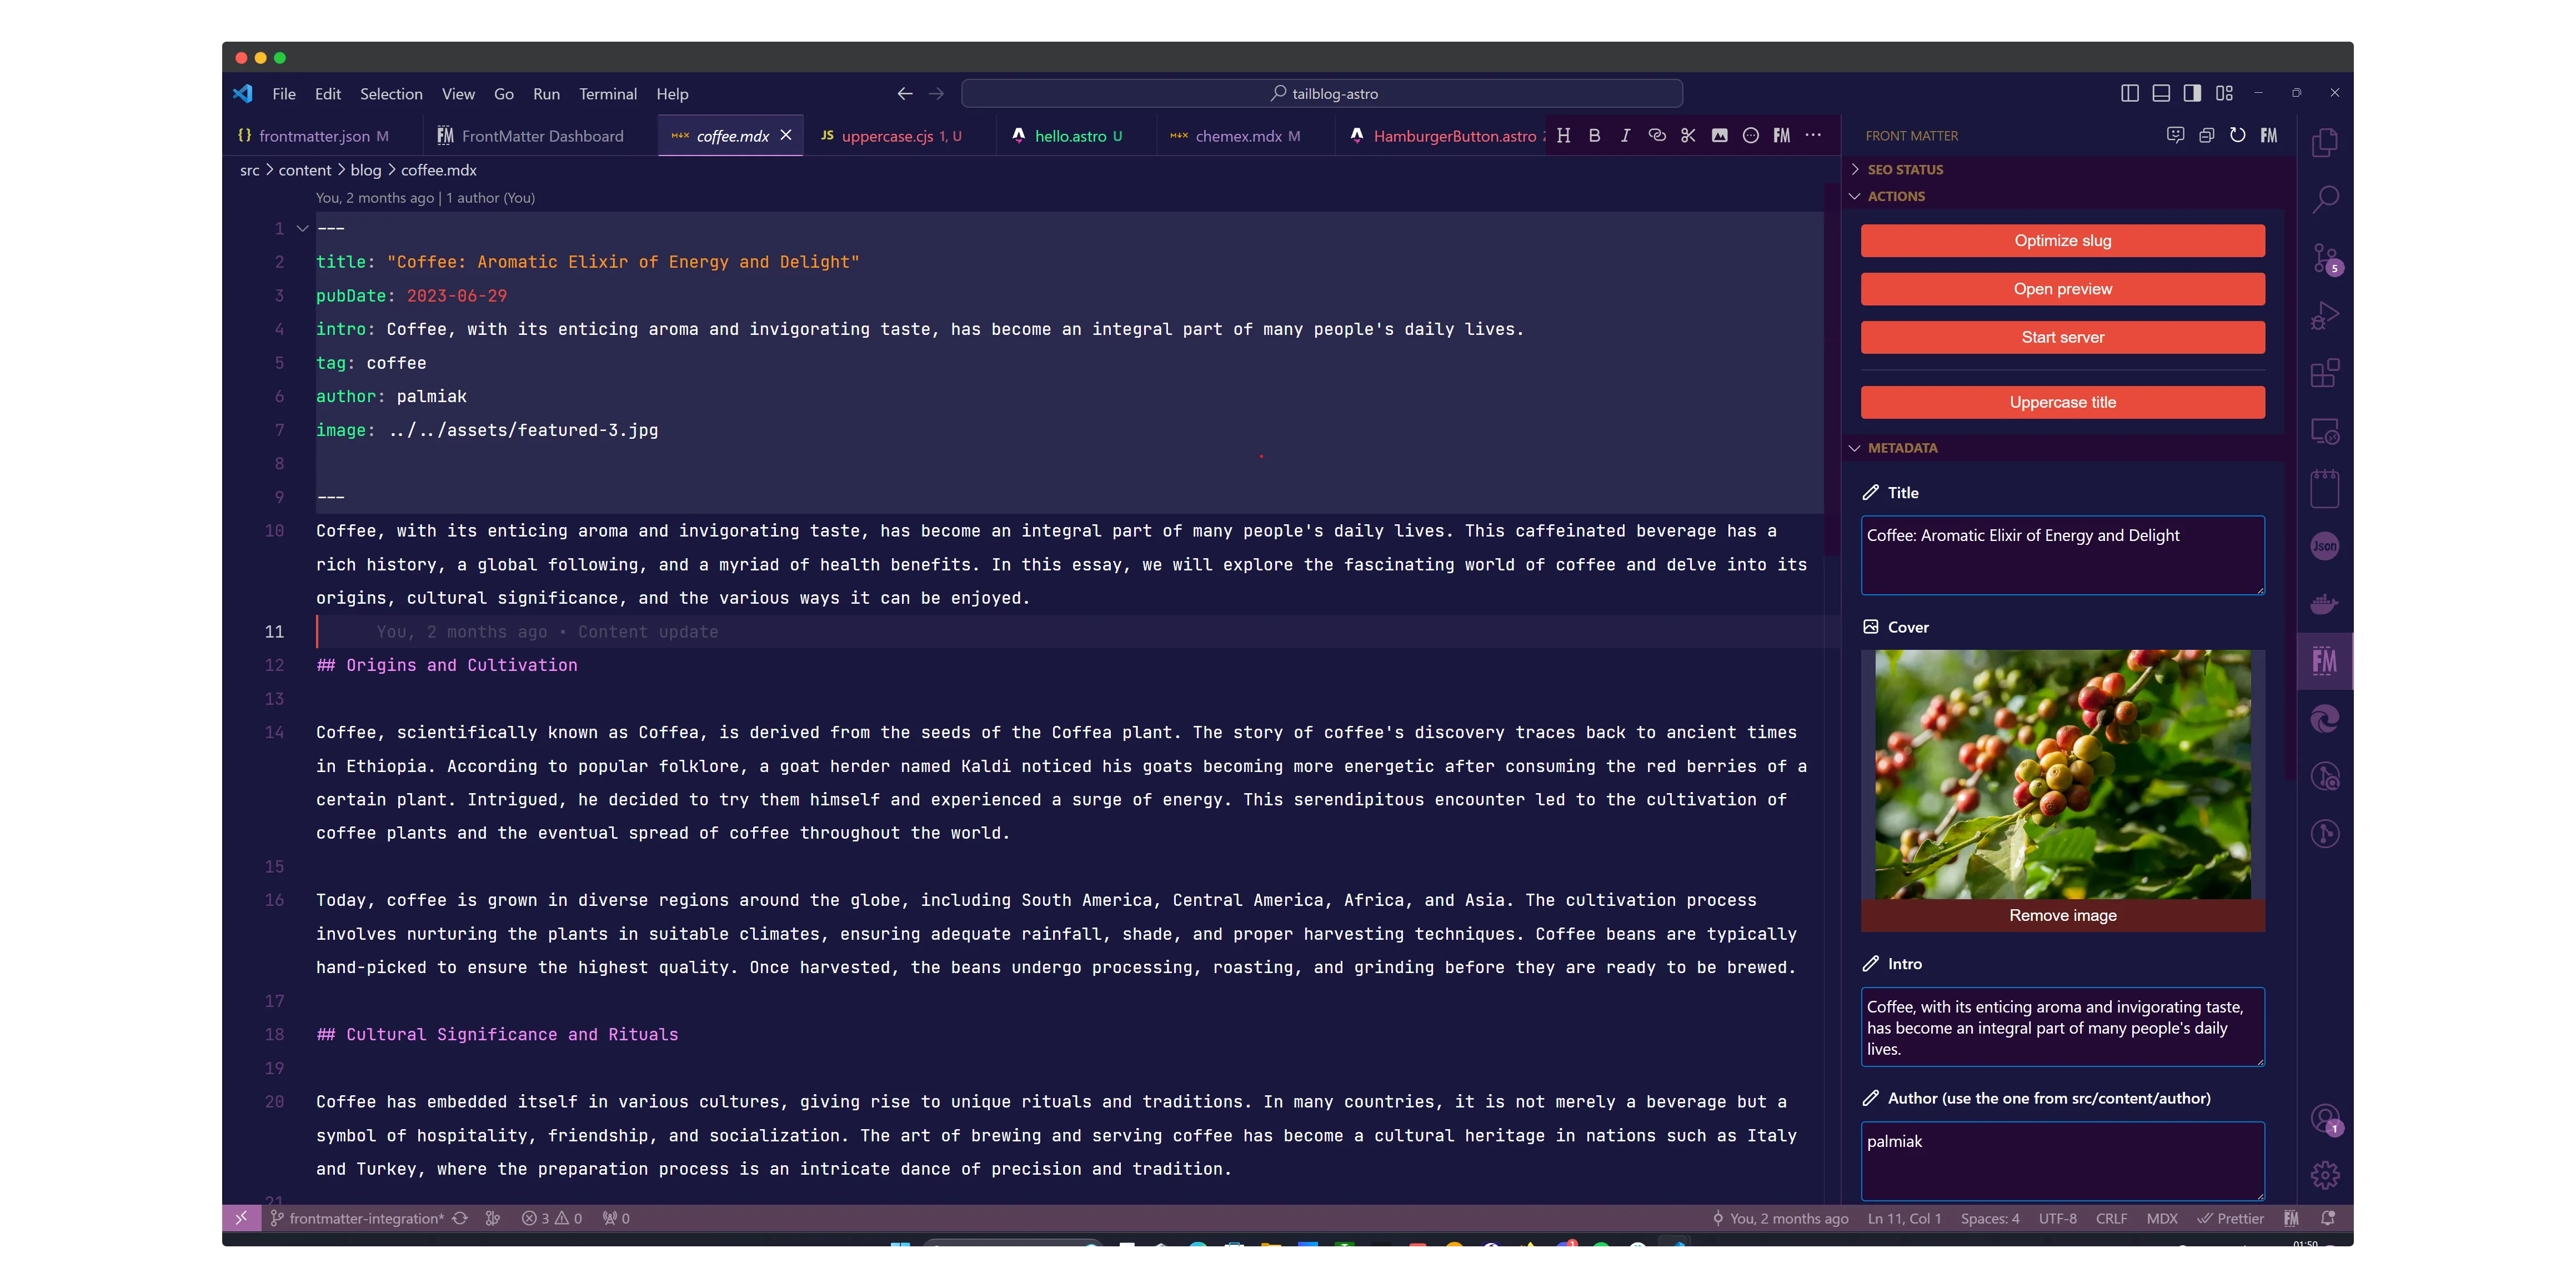Image resolution: width=2576 pixels, height=1288 pixels.
Task: Collapse the ACTIONS section
Action: pos(1895,196)
